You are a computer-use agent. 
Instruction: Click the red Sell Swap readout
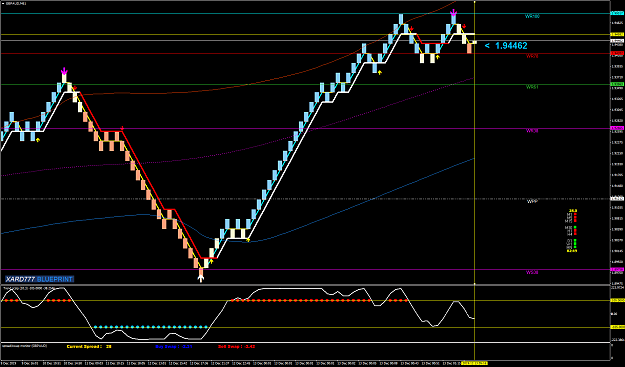coord(236,347)
